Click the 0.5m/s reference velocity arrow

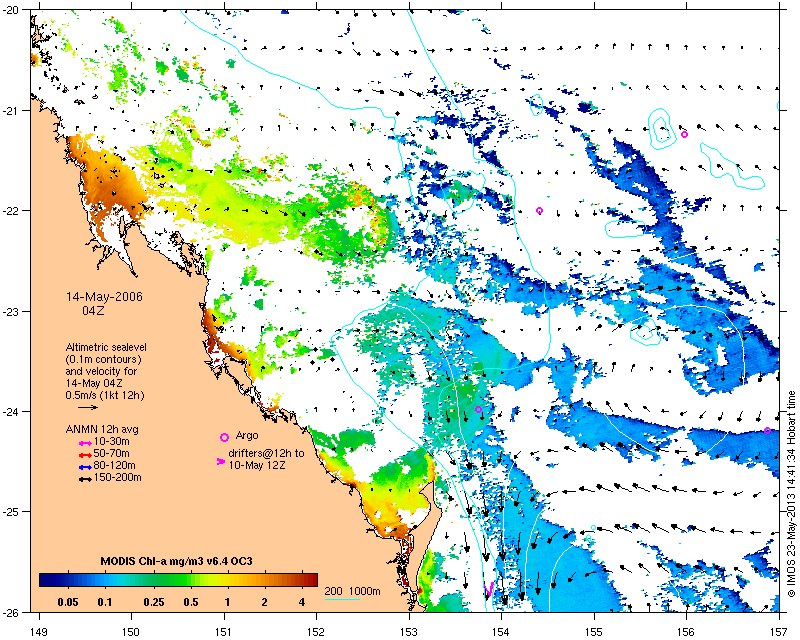(x=88, y=407)
